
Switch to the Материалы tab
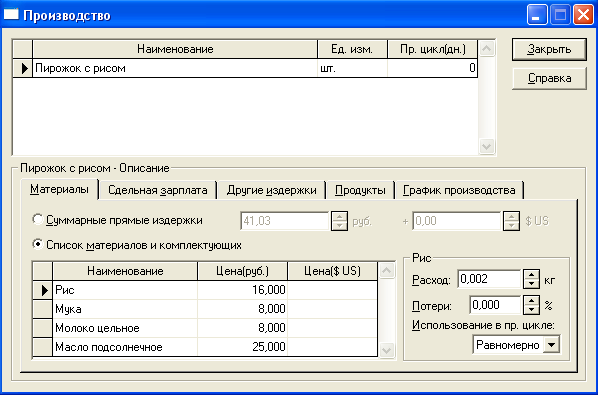click(x=59, y=189)
